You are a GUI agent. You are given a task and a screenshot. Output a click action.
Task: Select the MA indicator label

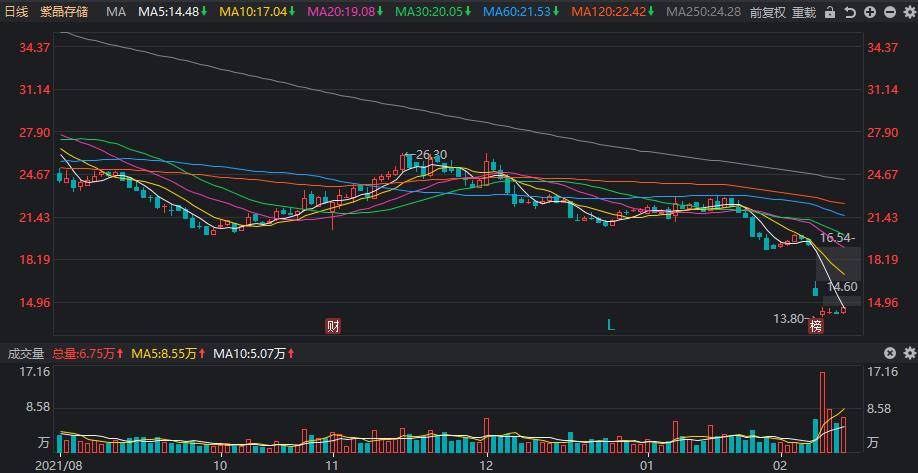(116, 12)
